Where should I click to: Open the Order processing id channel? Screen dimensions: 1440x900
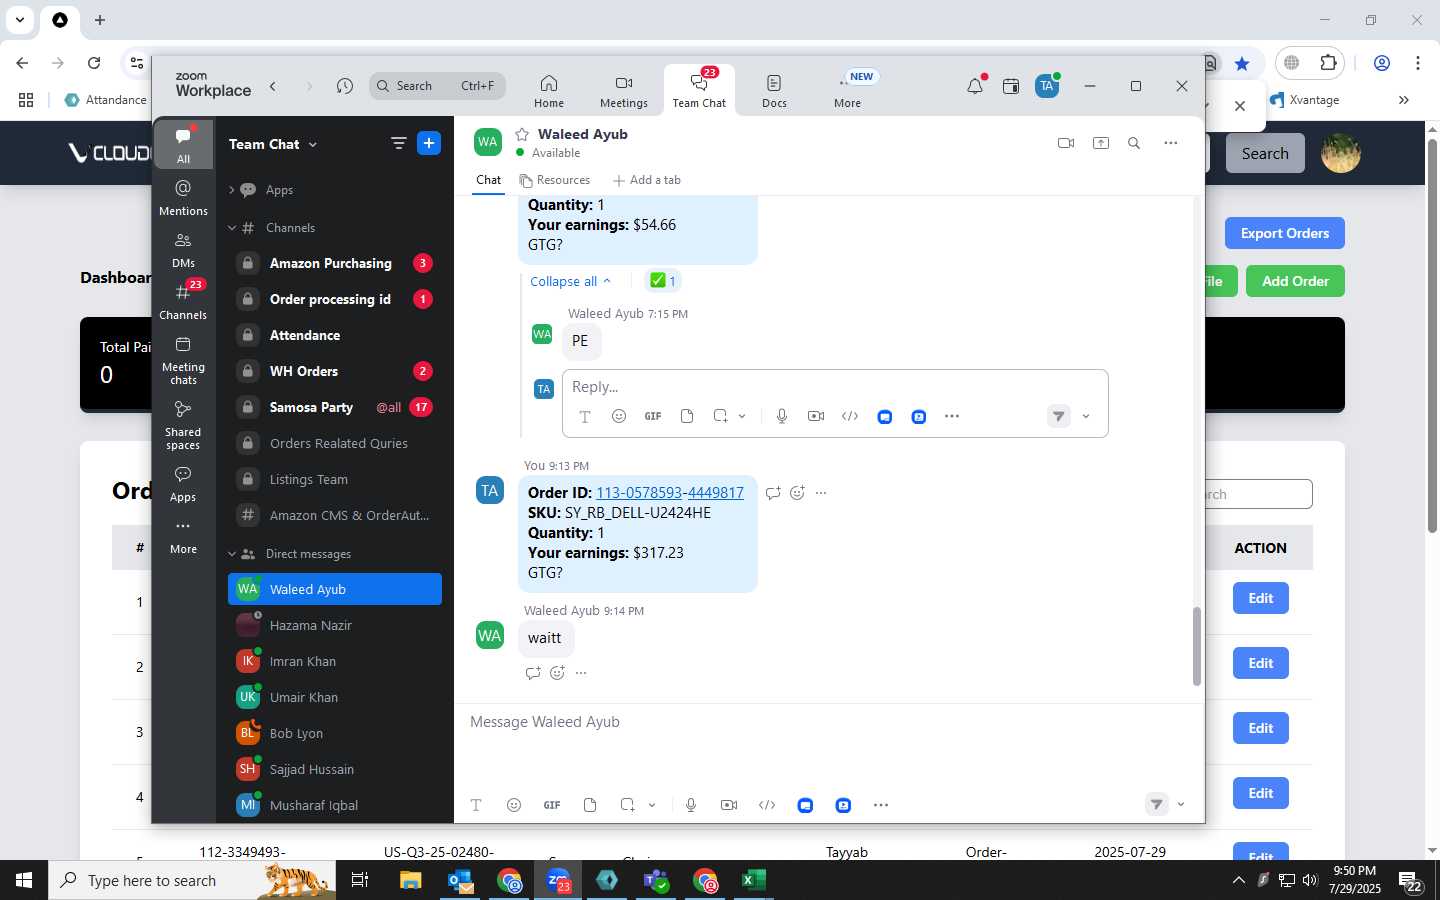335,299
